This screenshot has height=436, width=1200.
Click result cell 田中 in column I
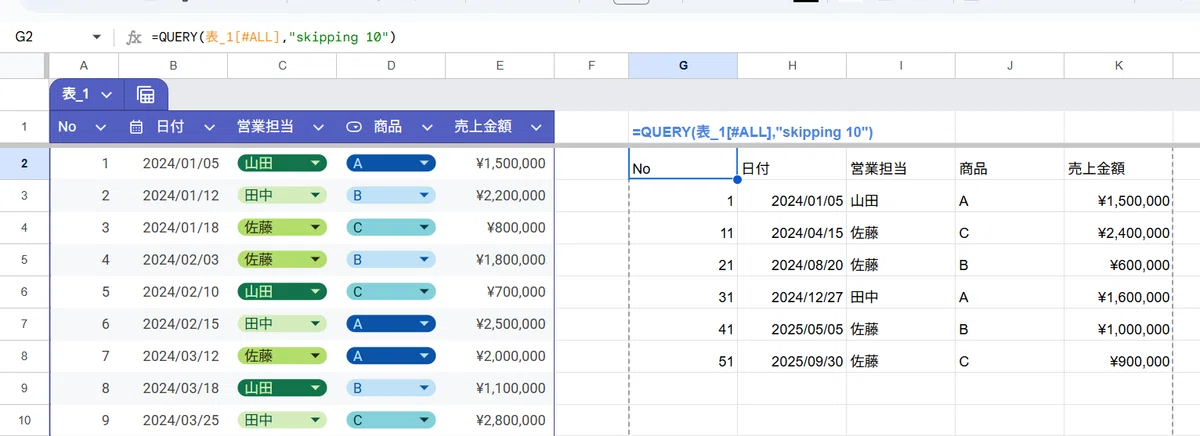click(x=864, y=298)
